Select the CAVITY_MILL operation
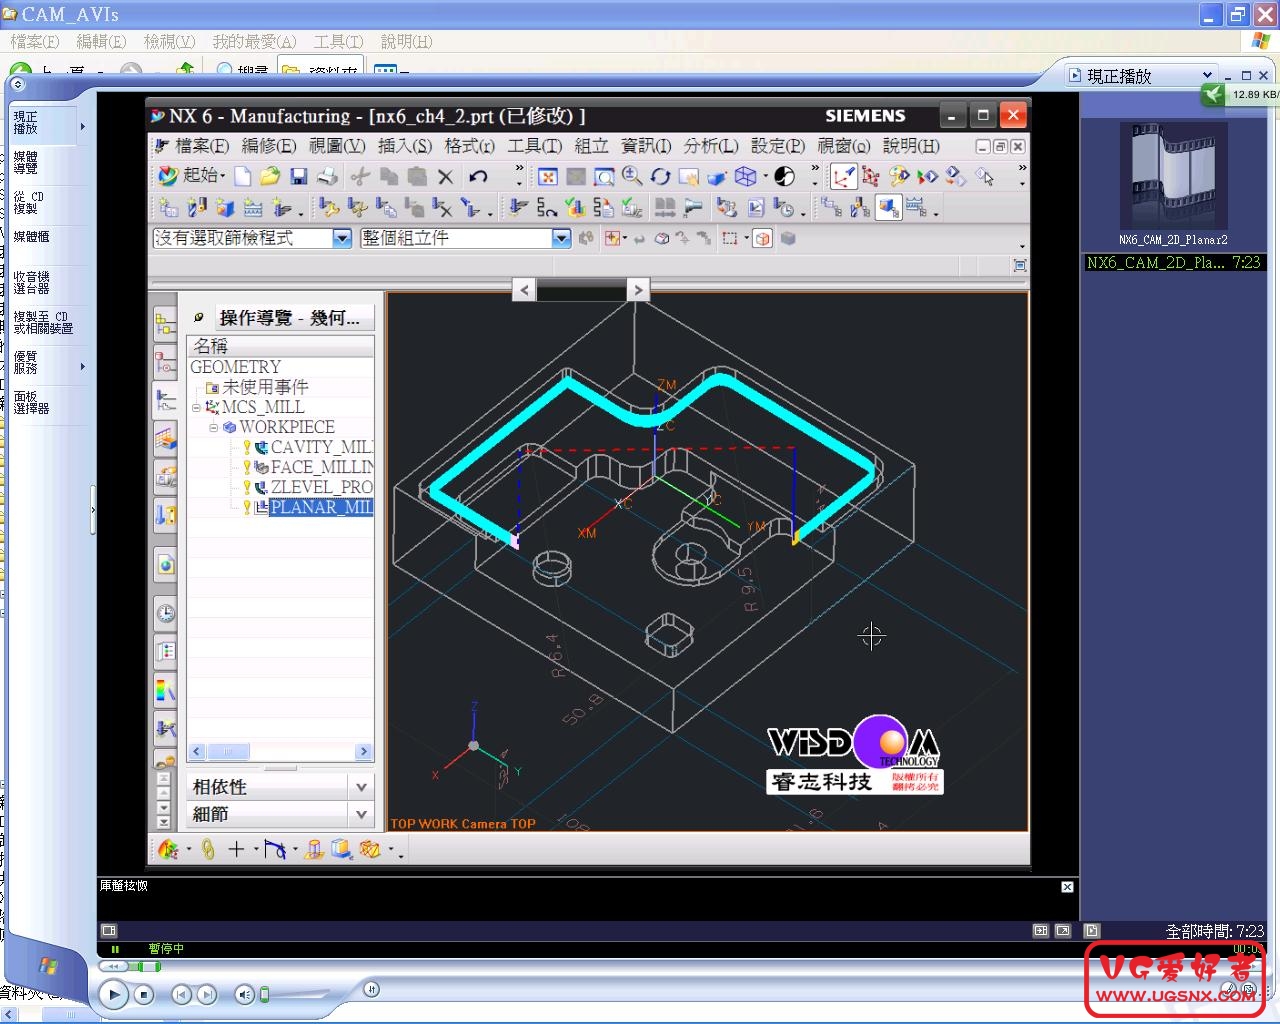Screen dimensions: 1280x1024 coord(321,447)
